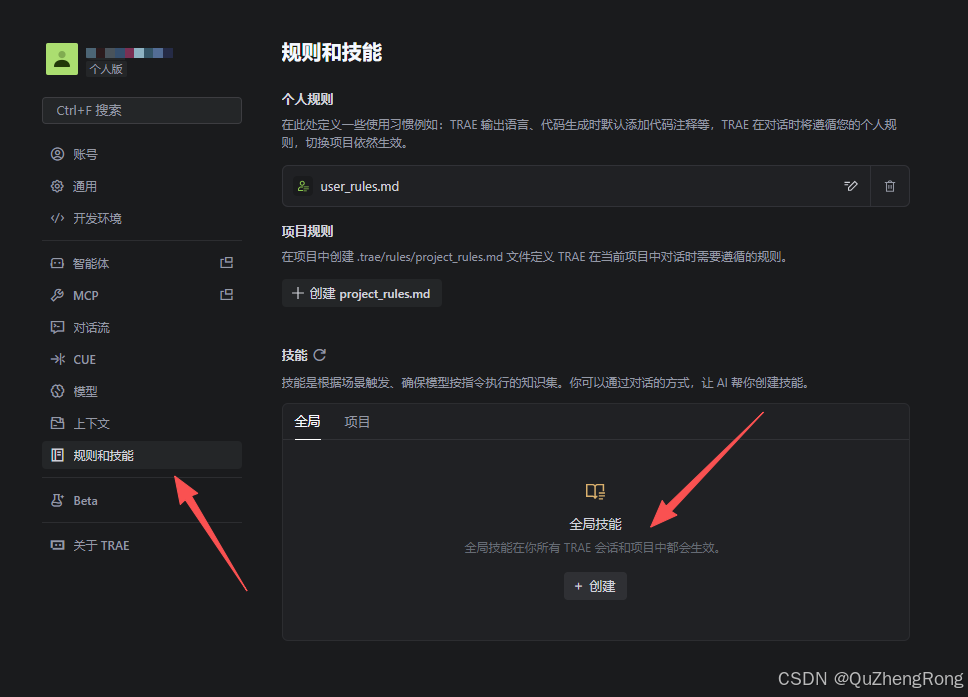The width and height of the screenshot is (968, 697).
Task: Click the 上下文 folder icon
Action: point(57,424)
